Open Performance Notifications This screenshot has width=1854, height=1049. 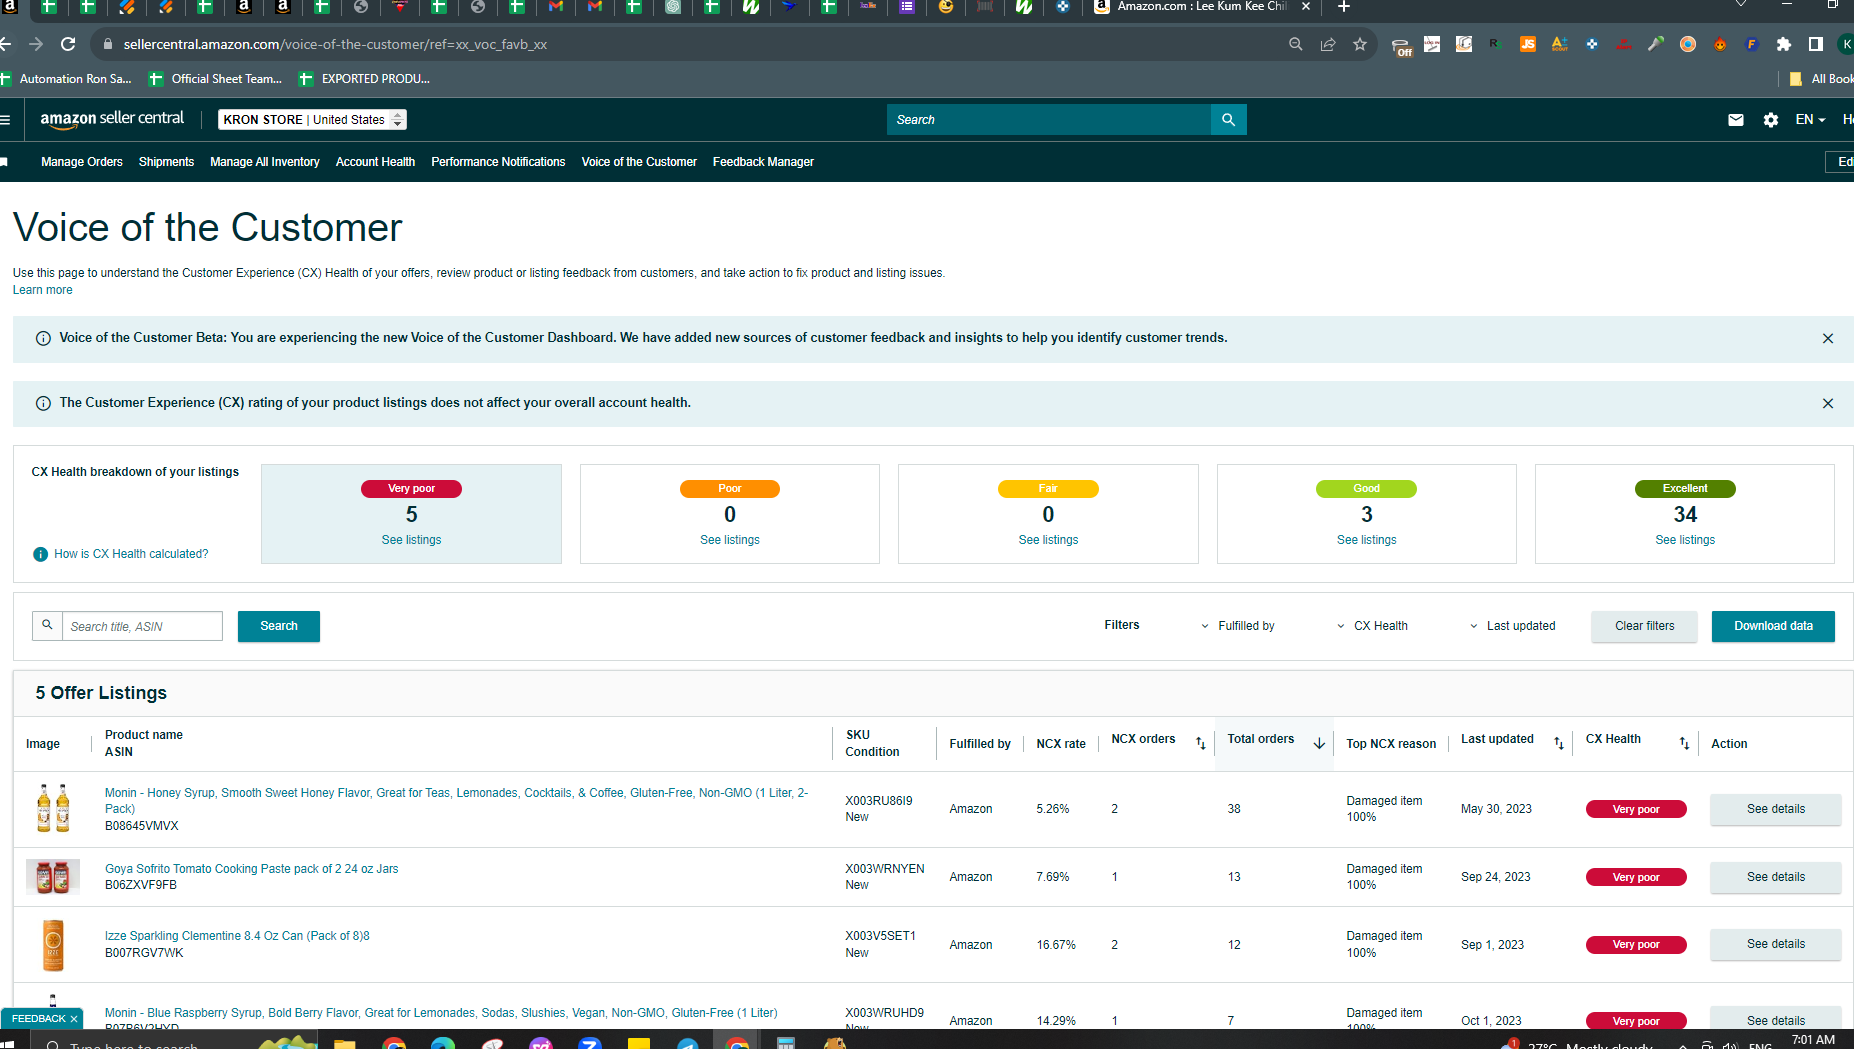[498, 162]
